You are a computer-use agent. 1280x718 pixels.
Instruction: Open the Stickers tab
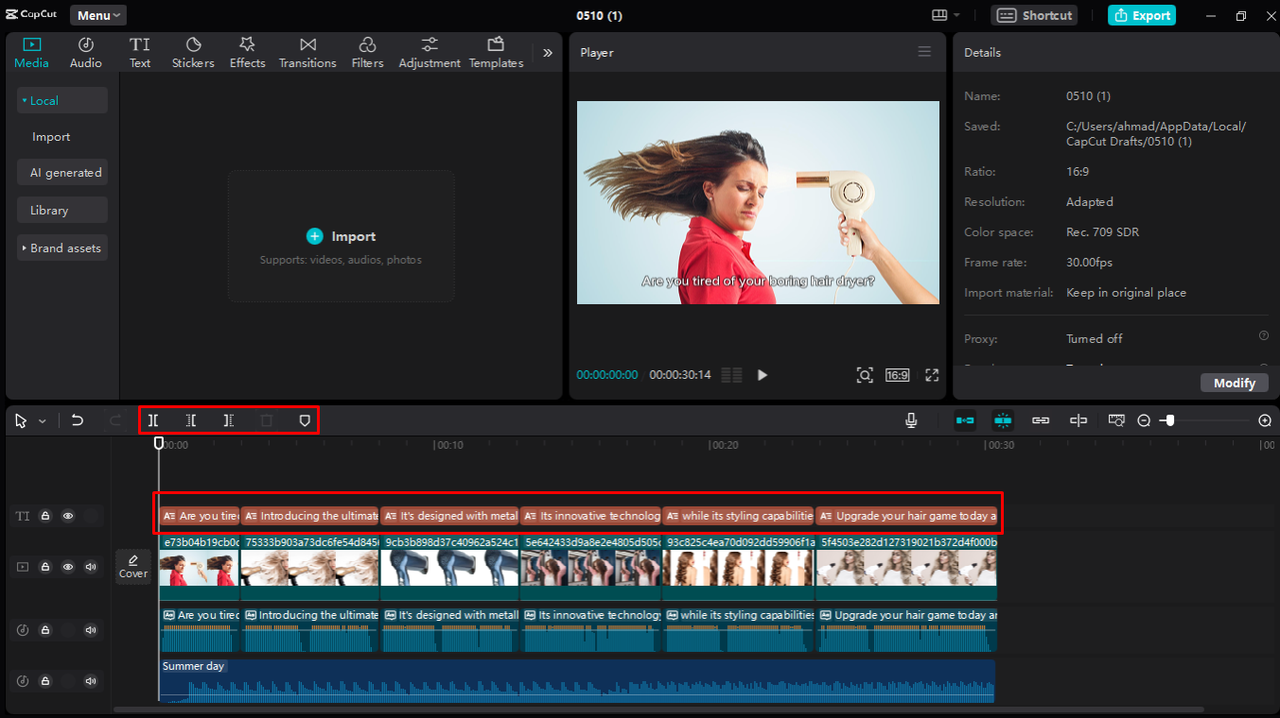(x=193, y=52)
